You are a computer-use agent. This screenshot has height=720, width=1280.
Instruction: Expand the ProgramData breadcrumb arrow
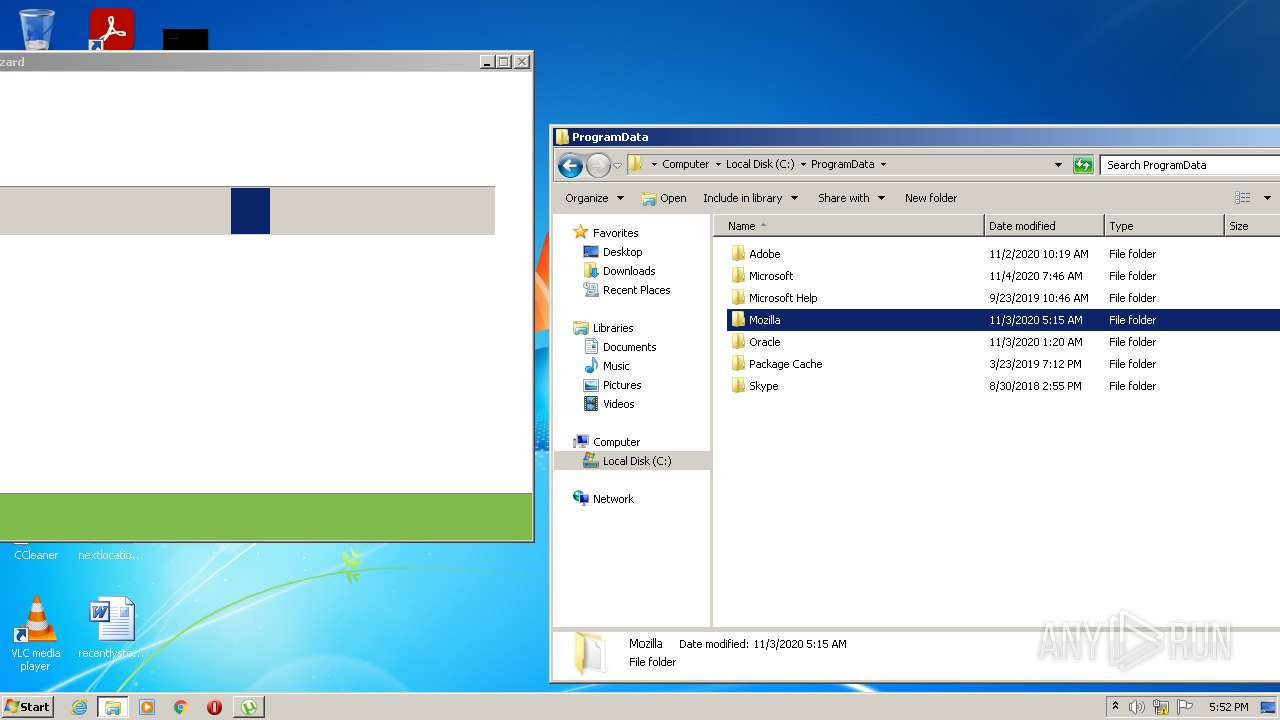(883, 165)
